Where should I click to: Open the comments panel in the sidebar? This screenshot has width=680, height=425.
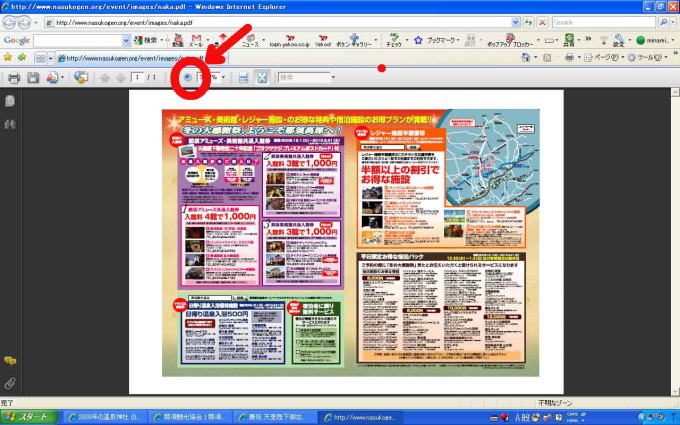(x=10, y=361)
